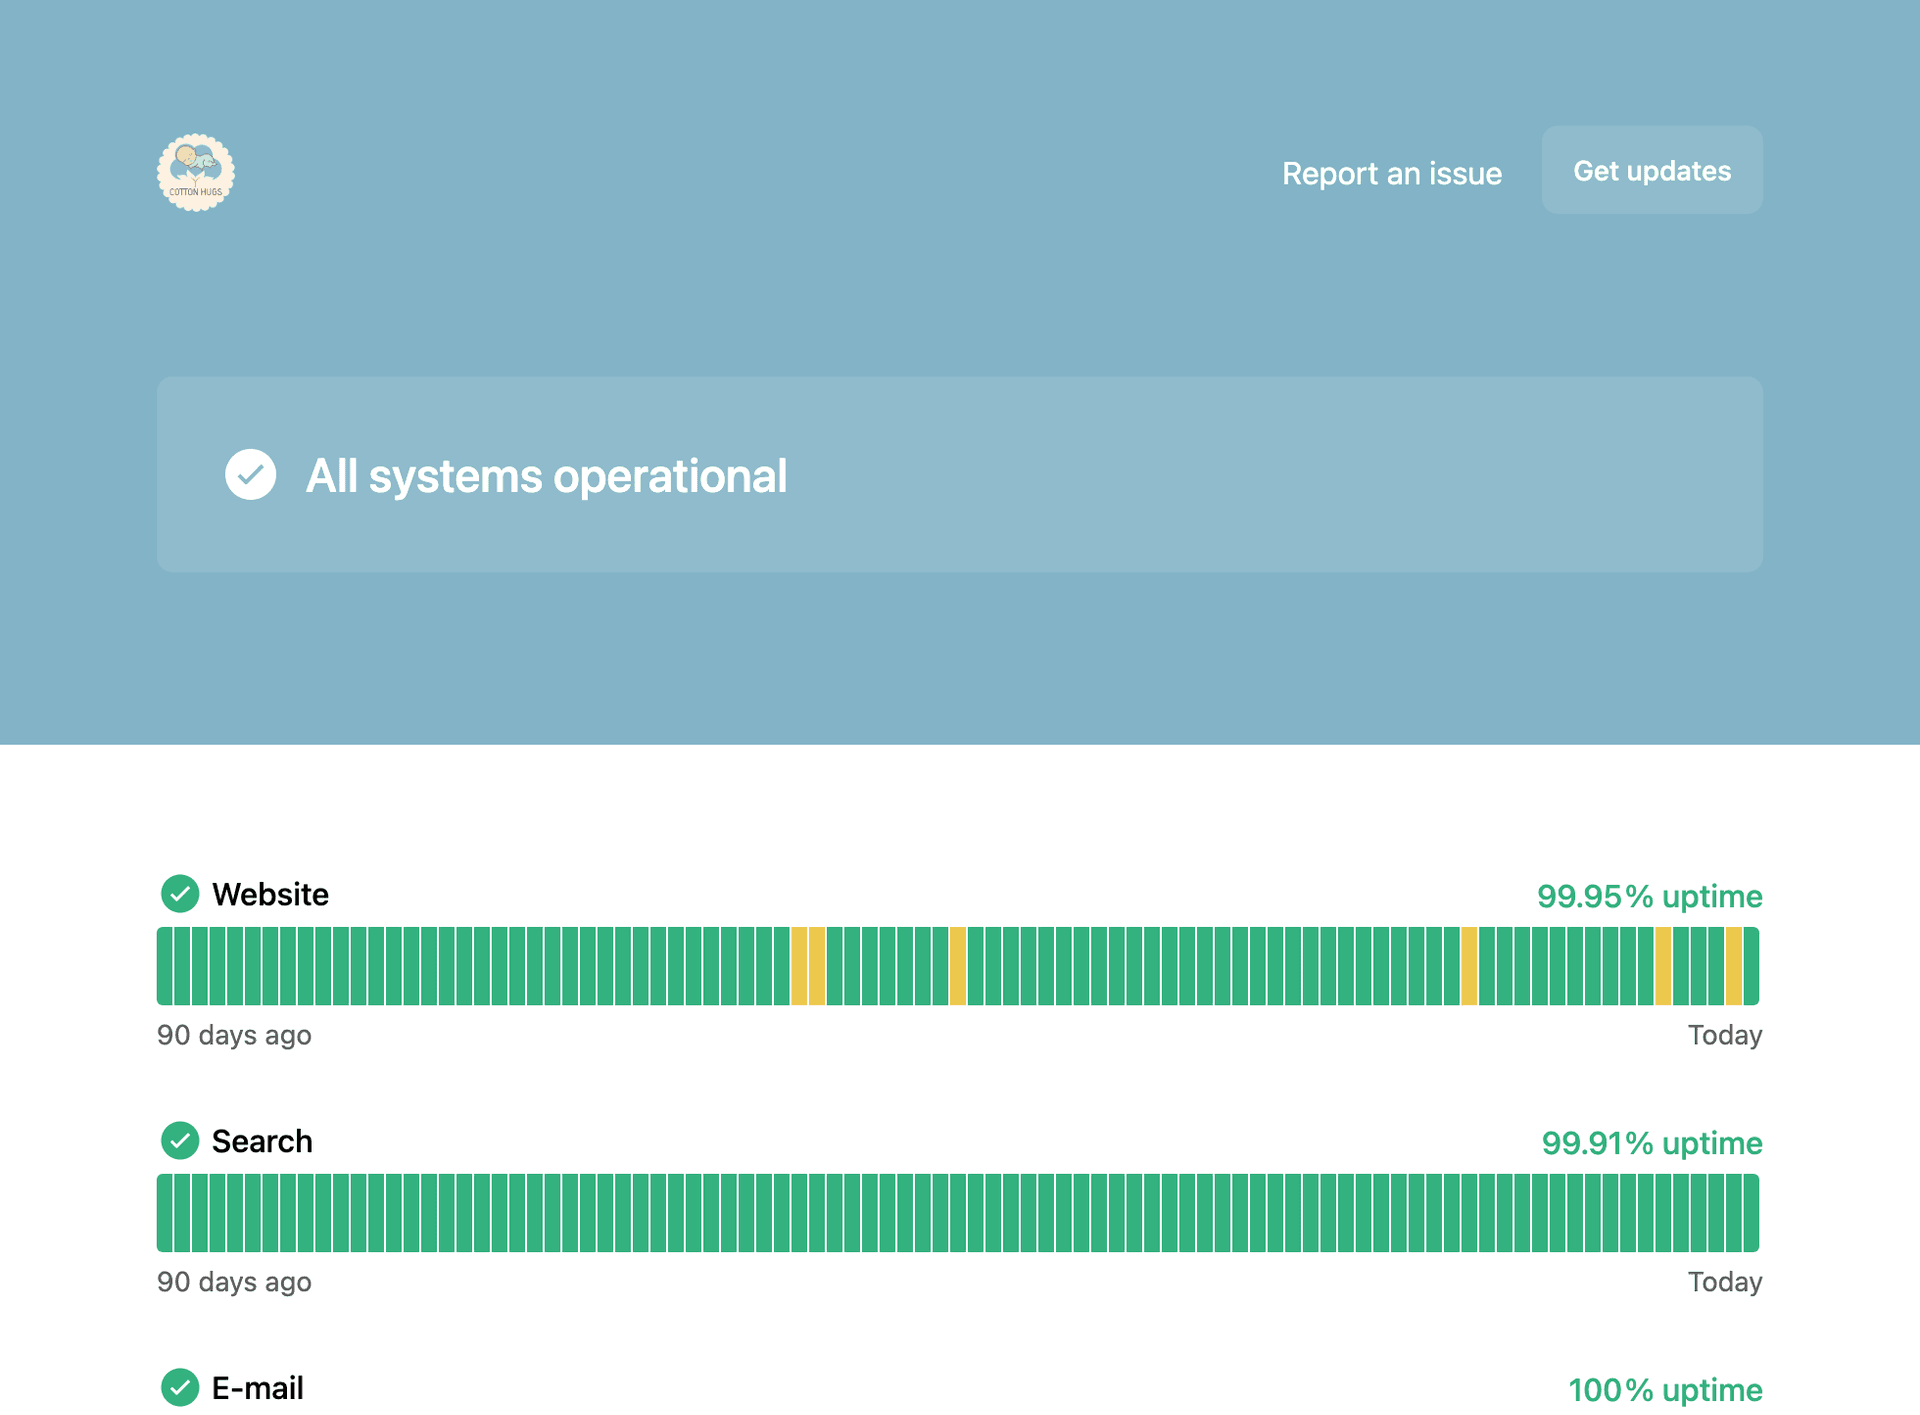Open the Website service label
The height and width of the screenshot is (1415, 1920).
270,894
